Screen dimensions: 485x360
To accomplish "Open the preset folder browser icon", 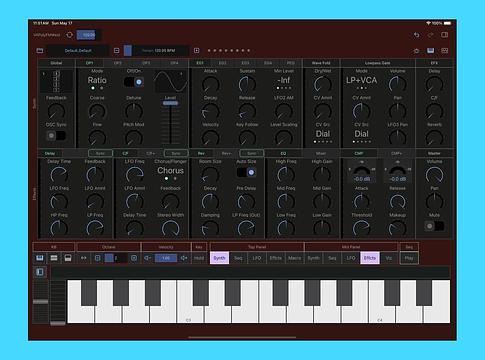I will (40, 51).
